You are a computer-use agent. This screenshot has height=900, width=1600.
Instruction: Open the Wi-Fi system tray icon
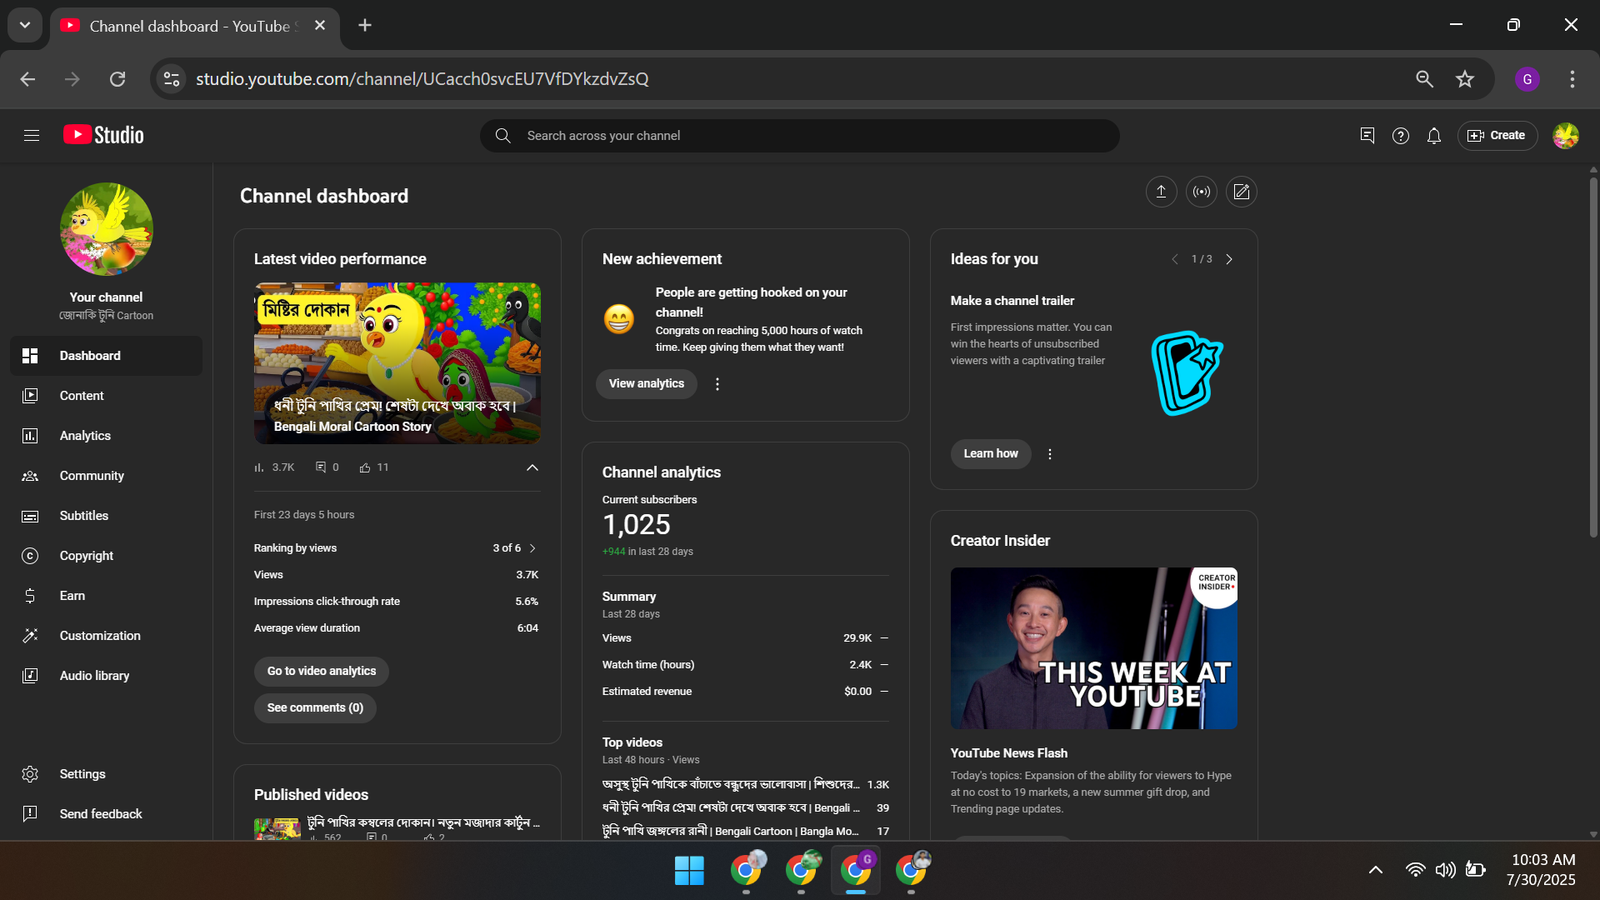point(1415,870)
